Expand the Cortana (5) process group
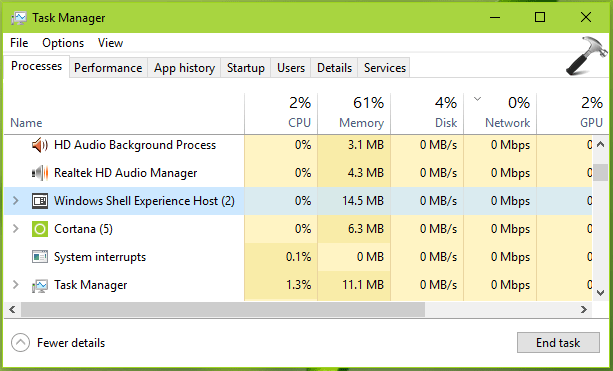This screenshot has height=371, width=613. (16, 229)
